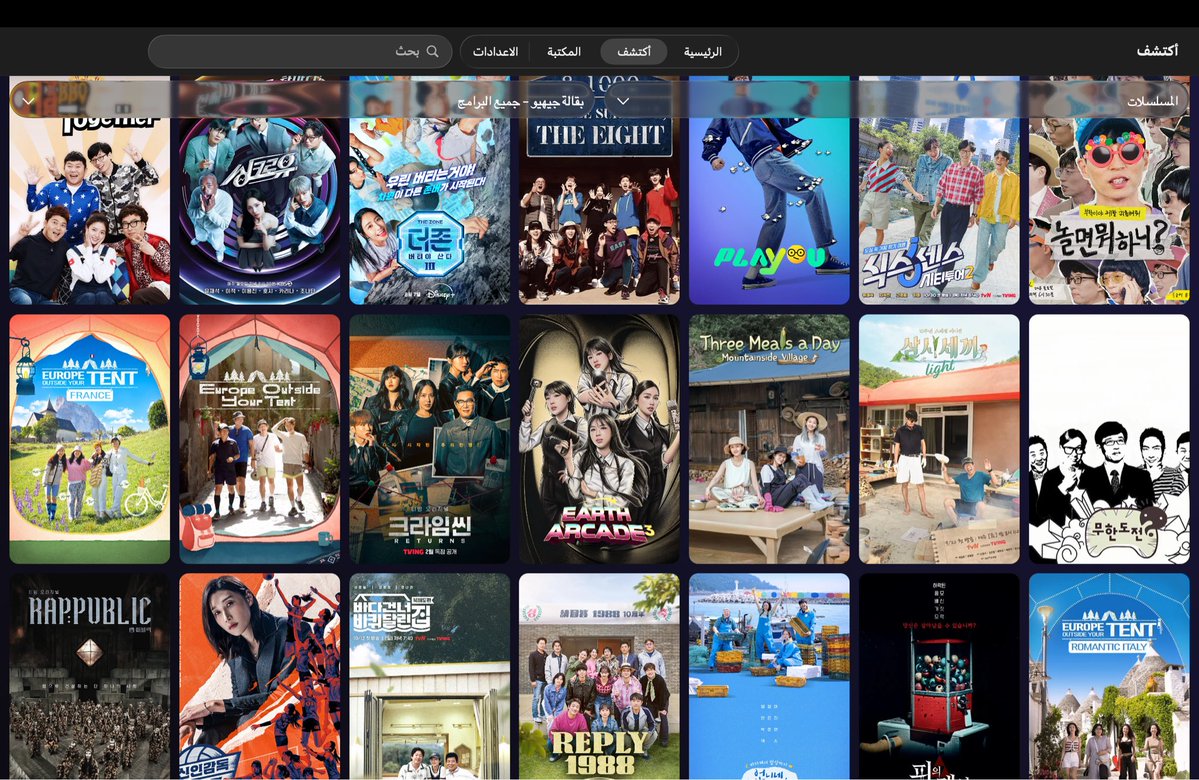This screenshot has width=1199, height=780.
Task: Click the أكتشف page heading text
Action: (1157, 50)
